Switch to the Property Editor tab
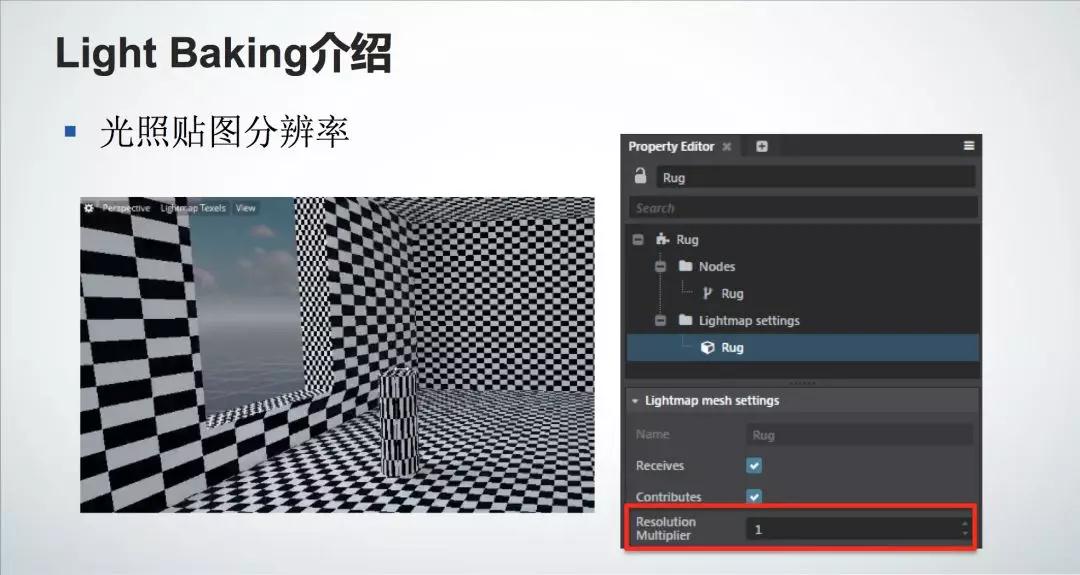 point(671,147)
